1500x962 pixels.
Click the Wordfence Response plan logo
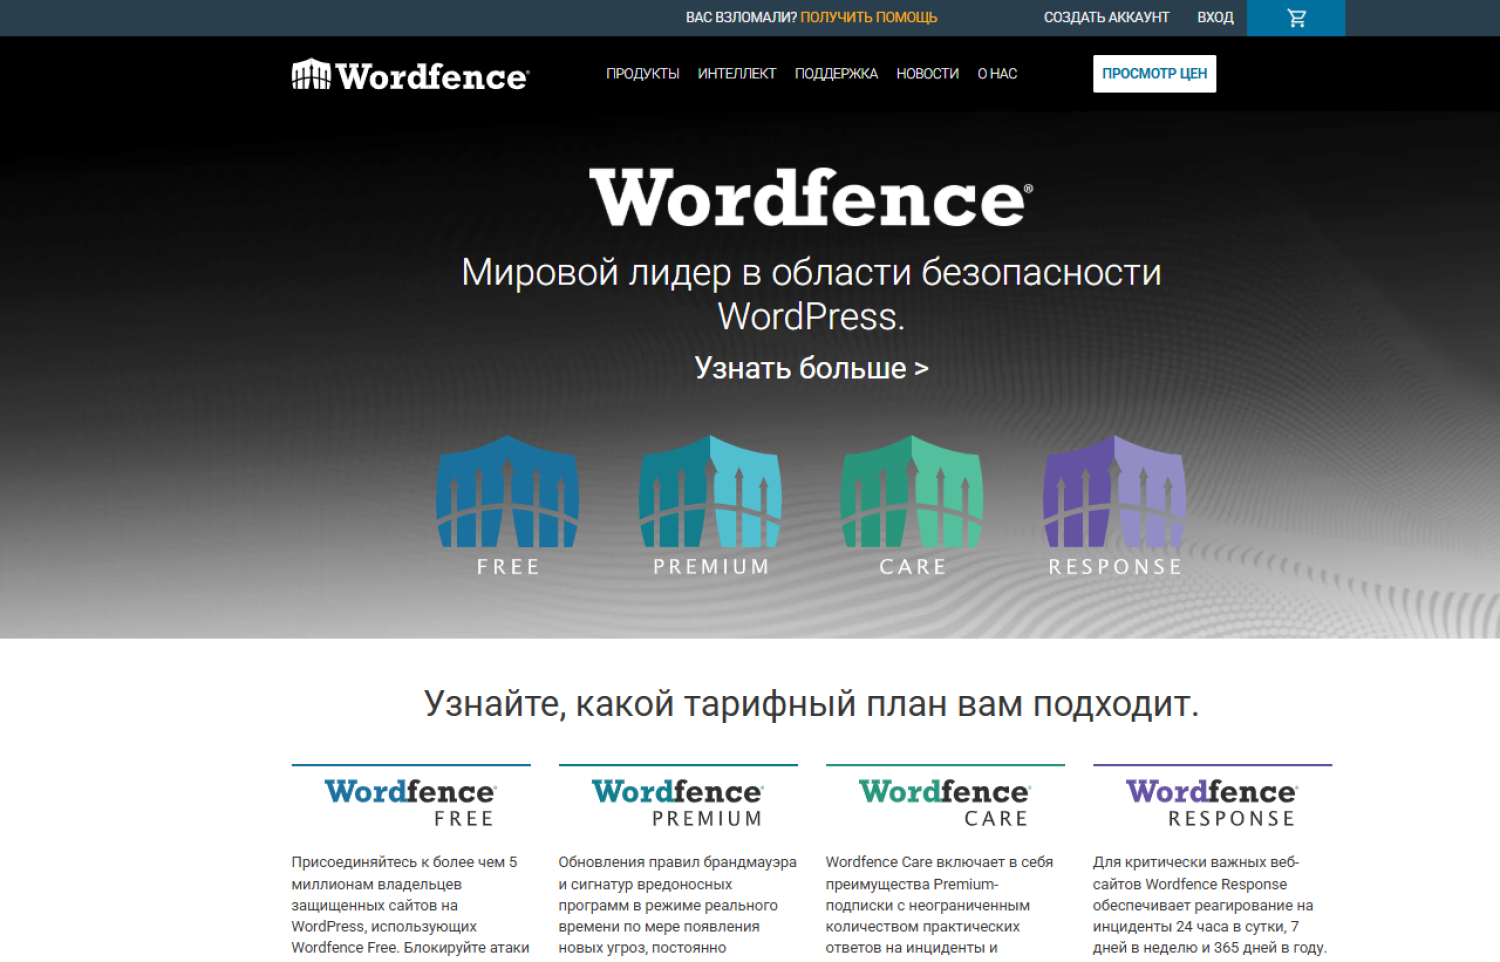point(1212,803)
